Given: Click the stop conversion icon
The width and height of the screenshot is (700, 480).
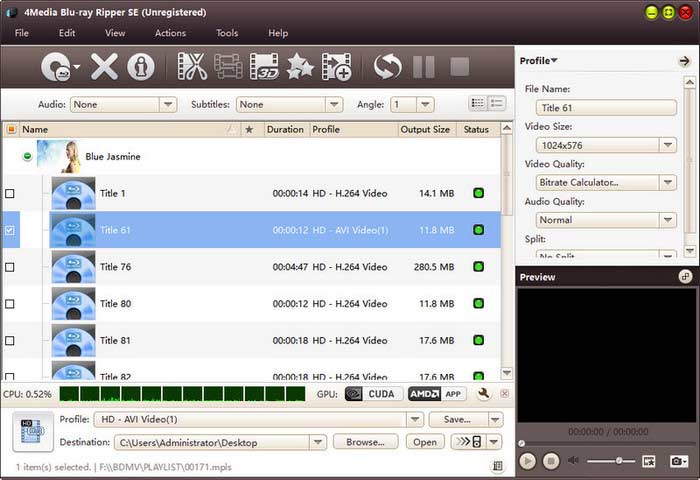Looking at the screenshot, I should coord(460,67).
